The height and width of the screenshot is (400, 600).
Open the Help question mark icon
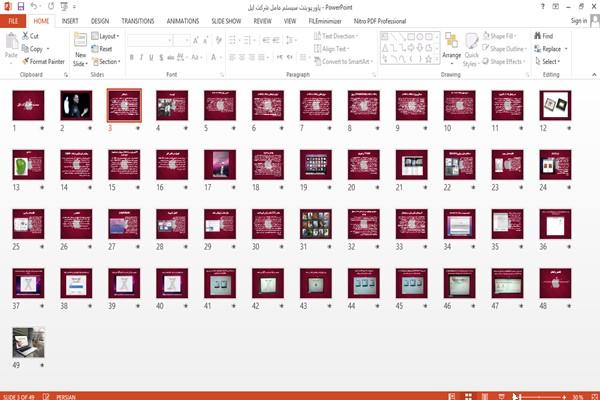tap(543, 7)
